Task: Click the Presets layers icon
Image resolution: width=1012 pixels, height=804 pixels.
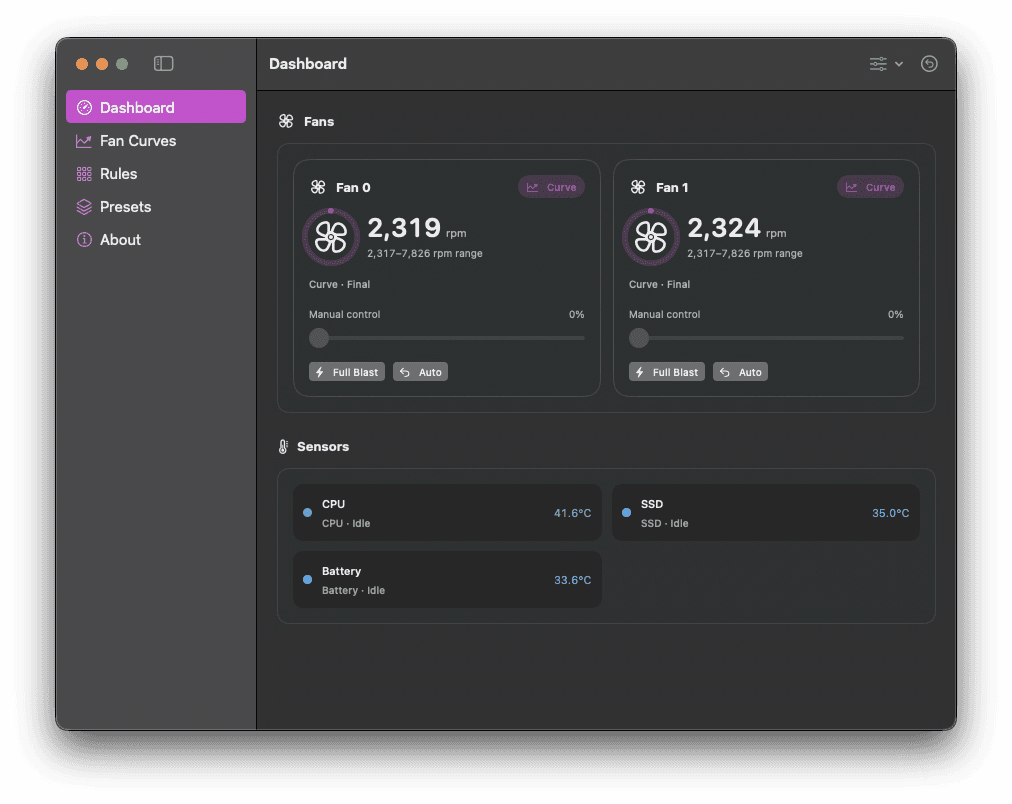Action: tap(84, 206)
